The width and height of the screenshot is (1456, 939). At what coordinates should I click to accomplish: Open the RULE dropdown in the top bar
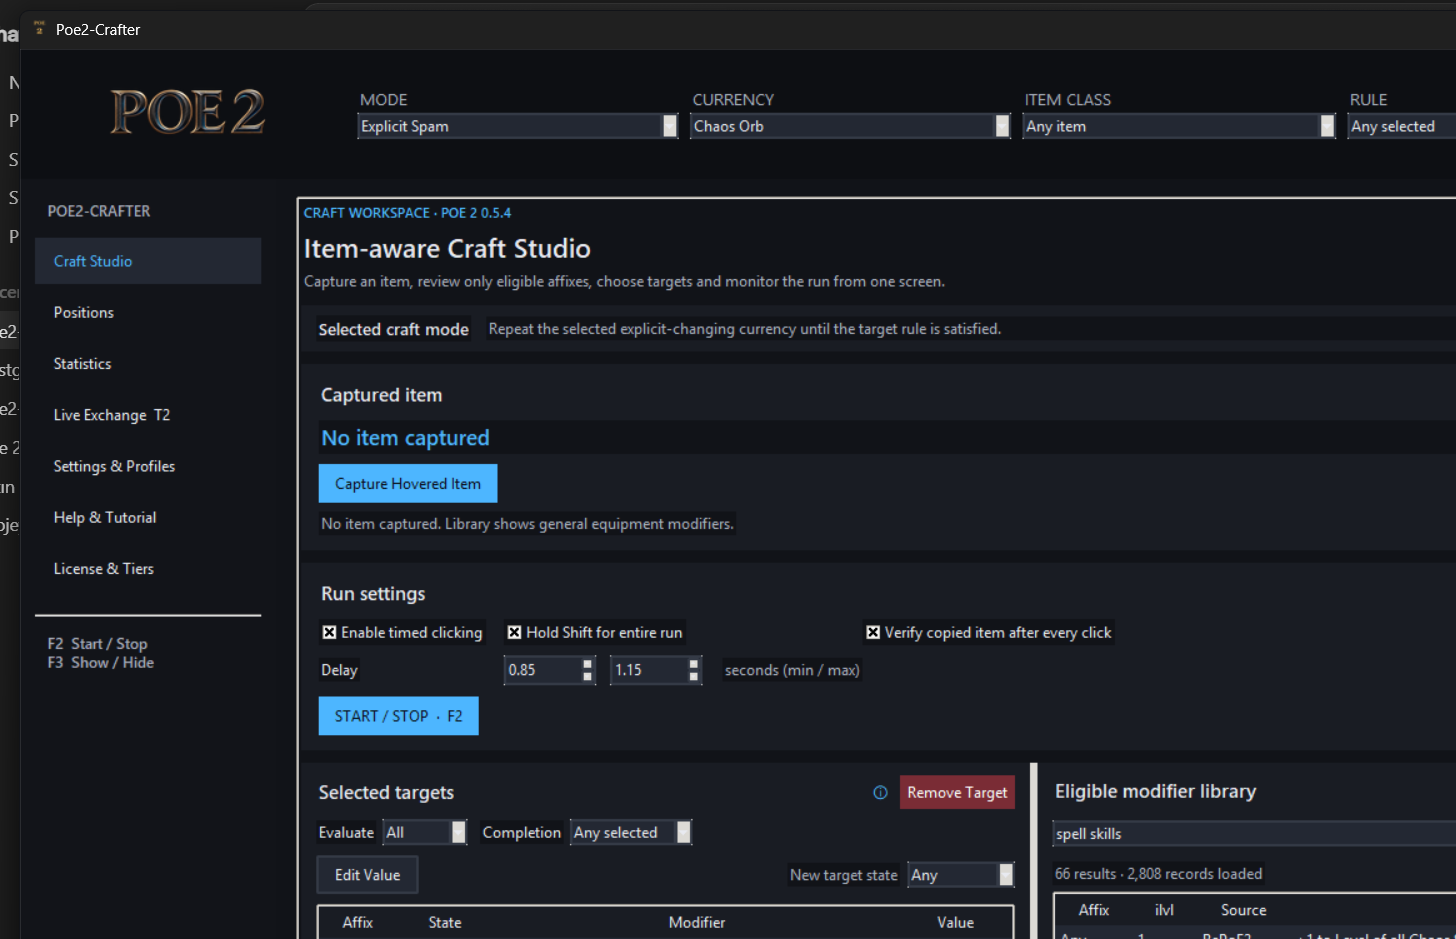click(x=1402, y=126)
